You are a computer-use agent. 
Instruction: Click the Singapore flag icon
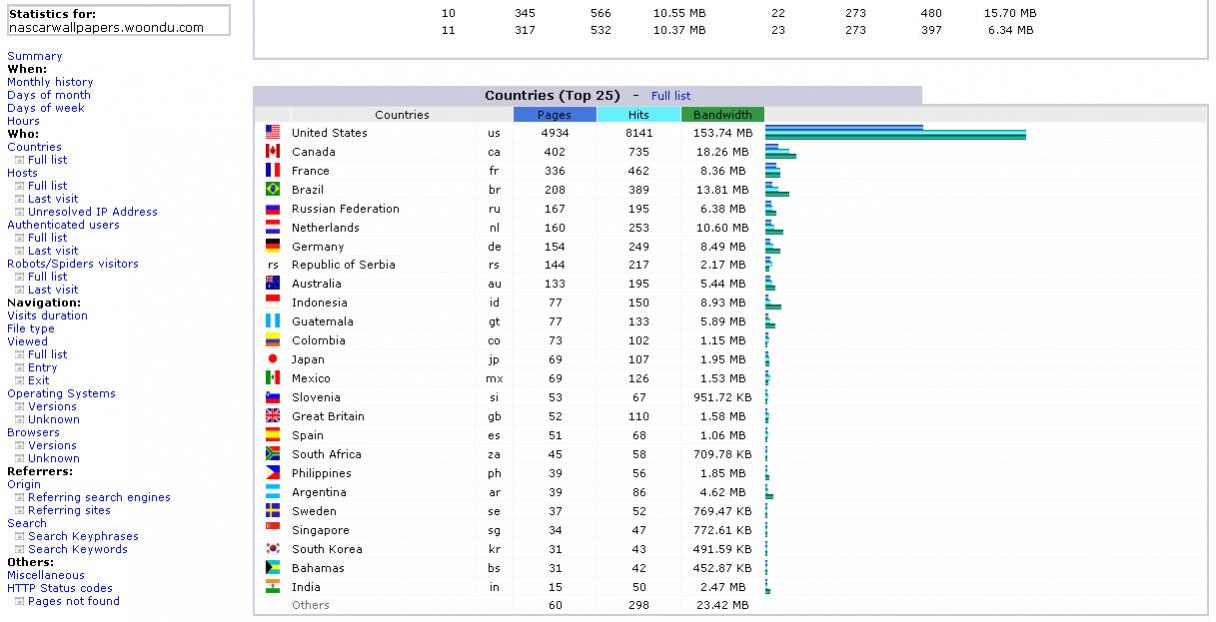pos(272,530)
